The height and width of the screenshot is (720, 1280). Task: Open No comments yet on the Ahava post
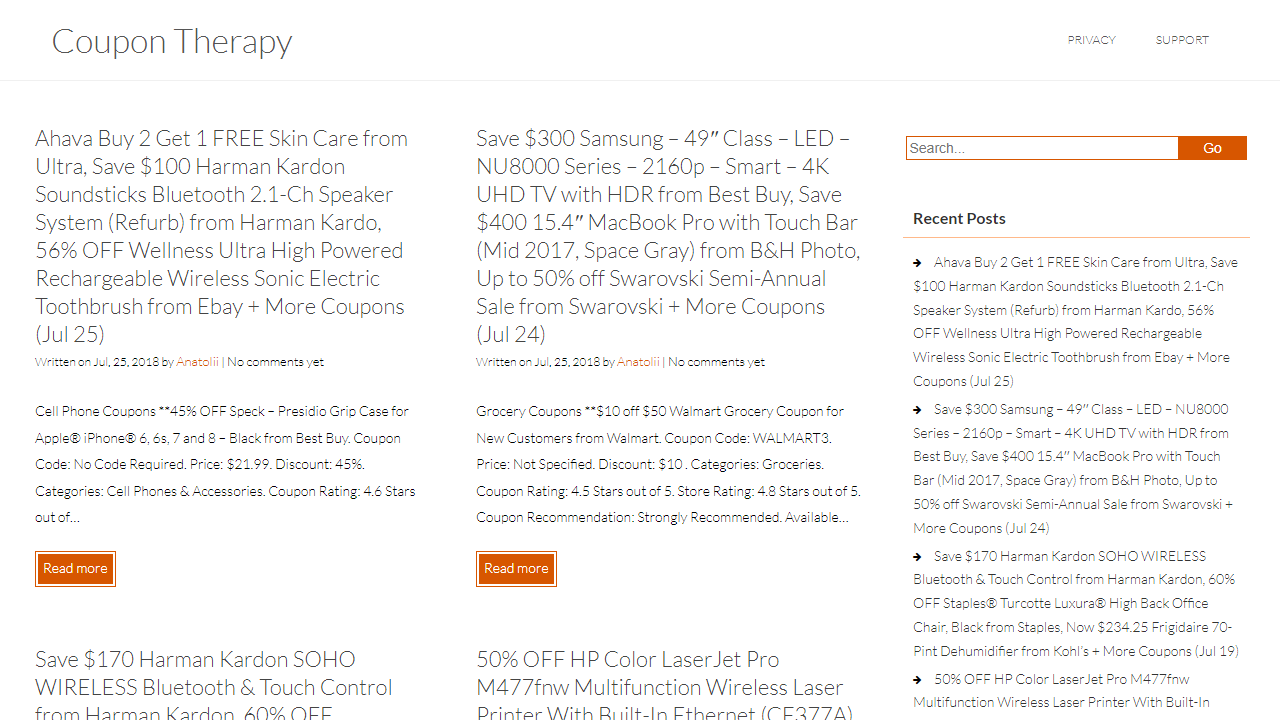pos(275,361)
